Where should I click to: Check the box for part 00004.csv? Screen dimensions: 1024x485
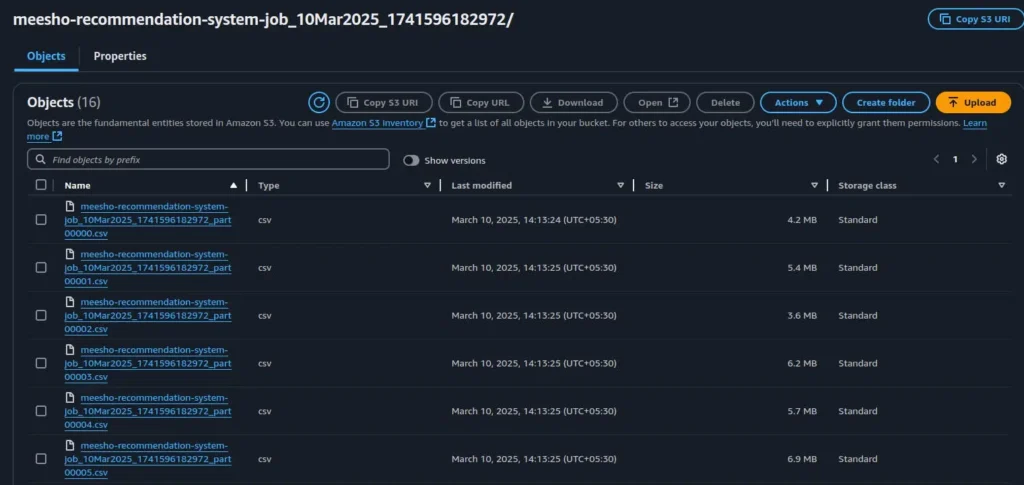click(x=41, y=411)
